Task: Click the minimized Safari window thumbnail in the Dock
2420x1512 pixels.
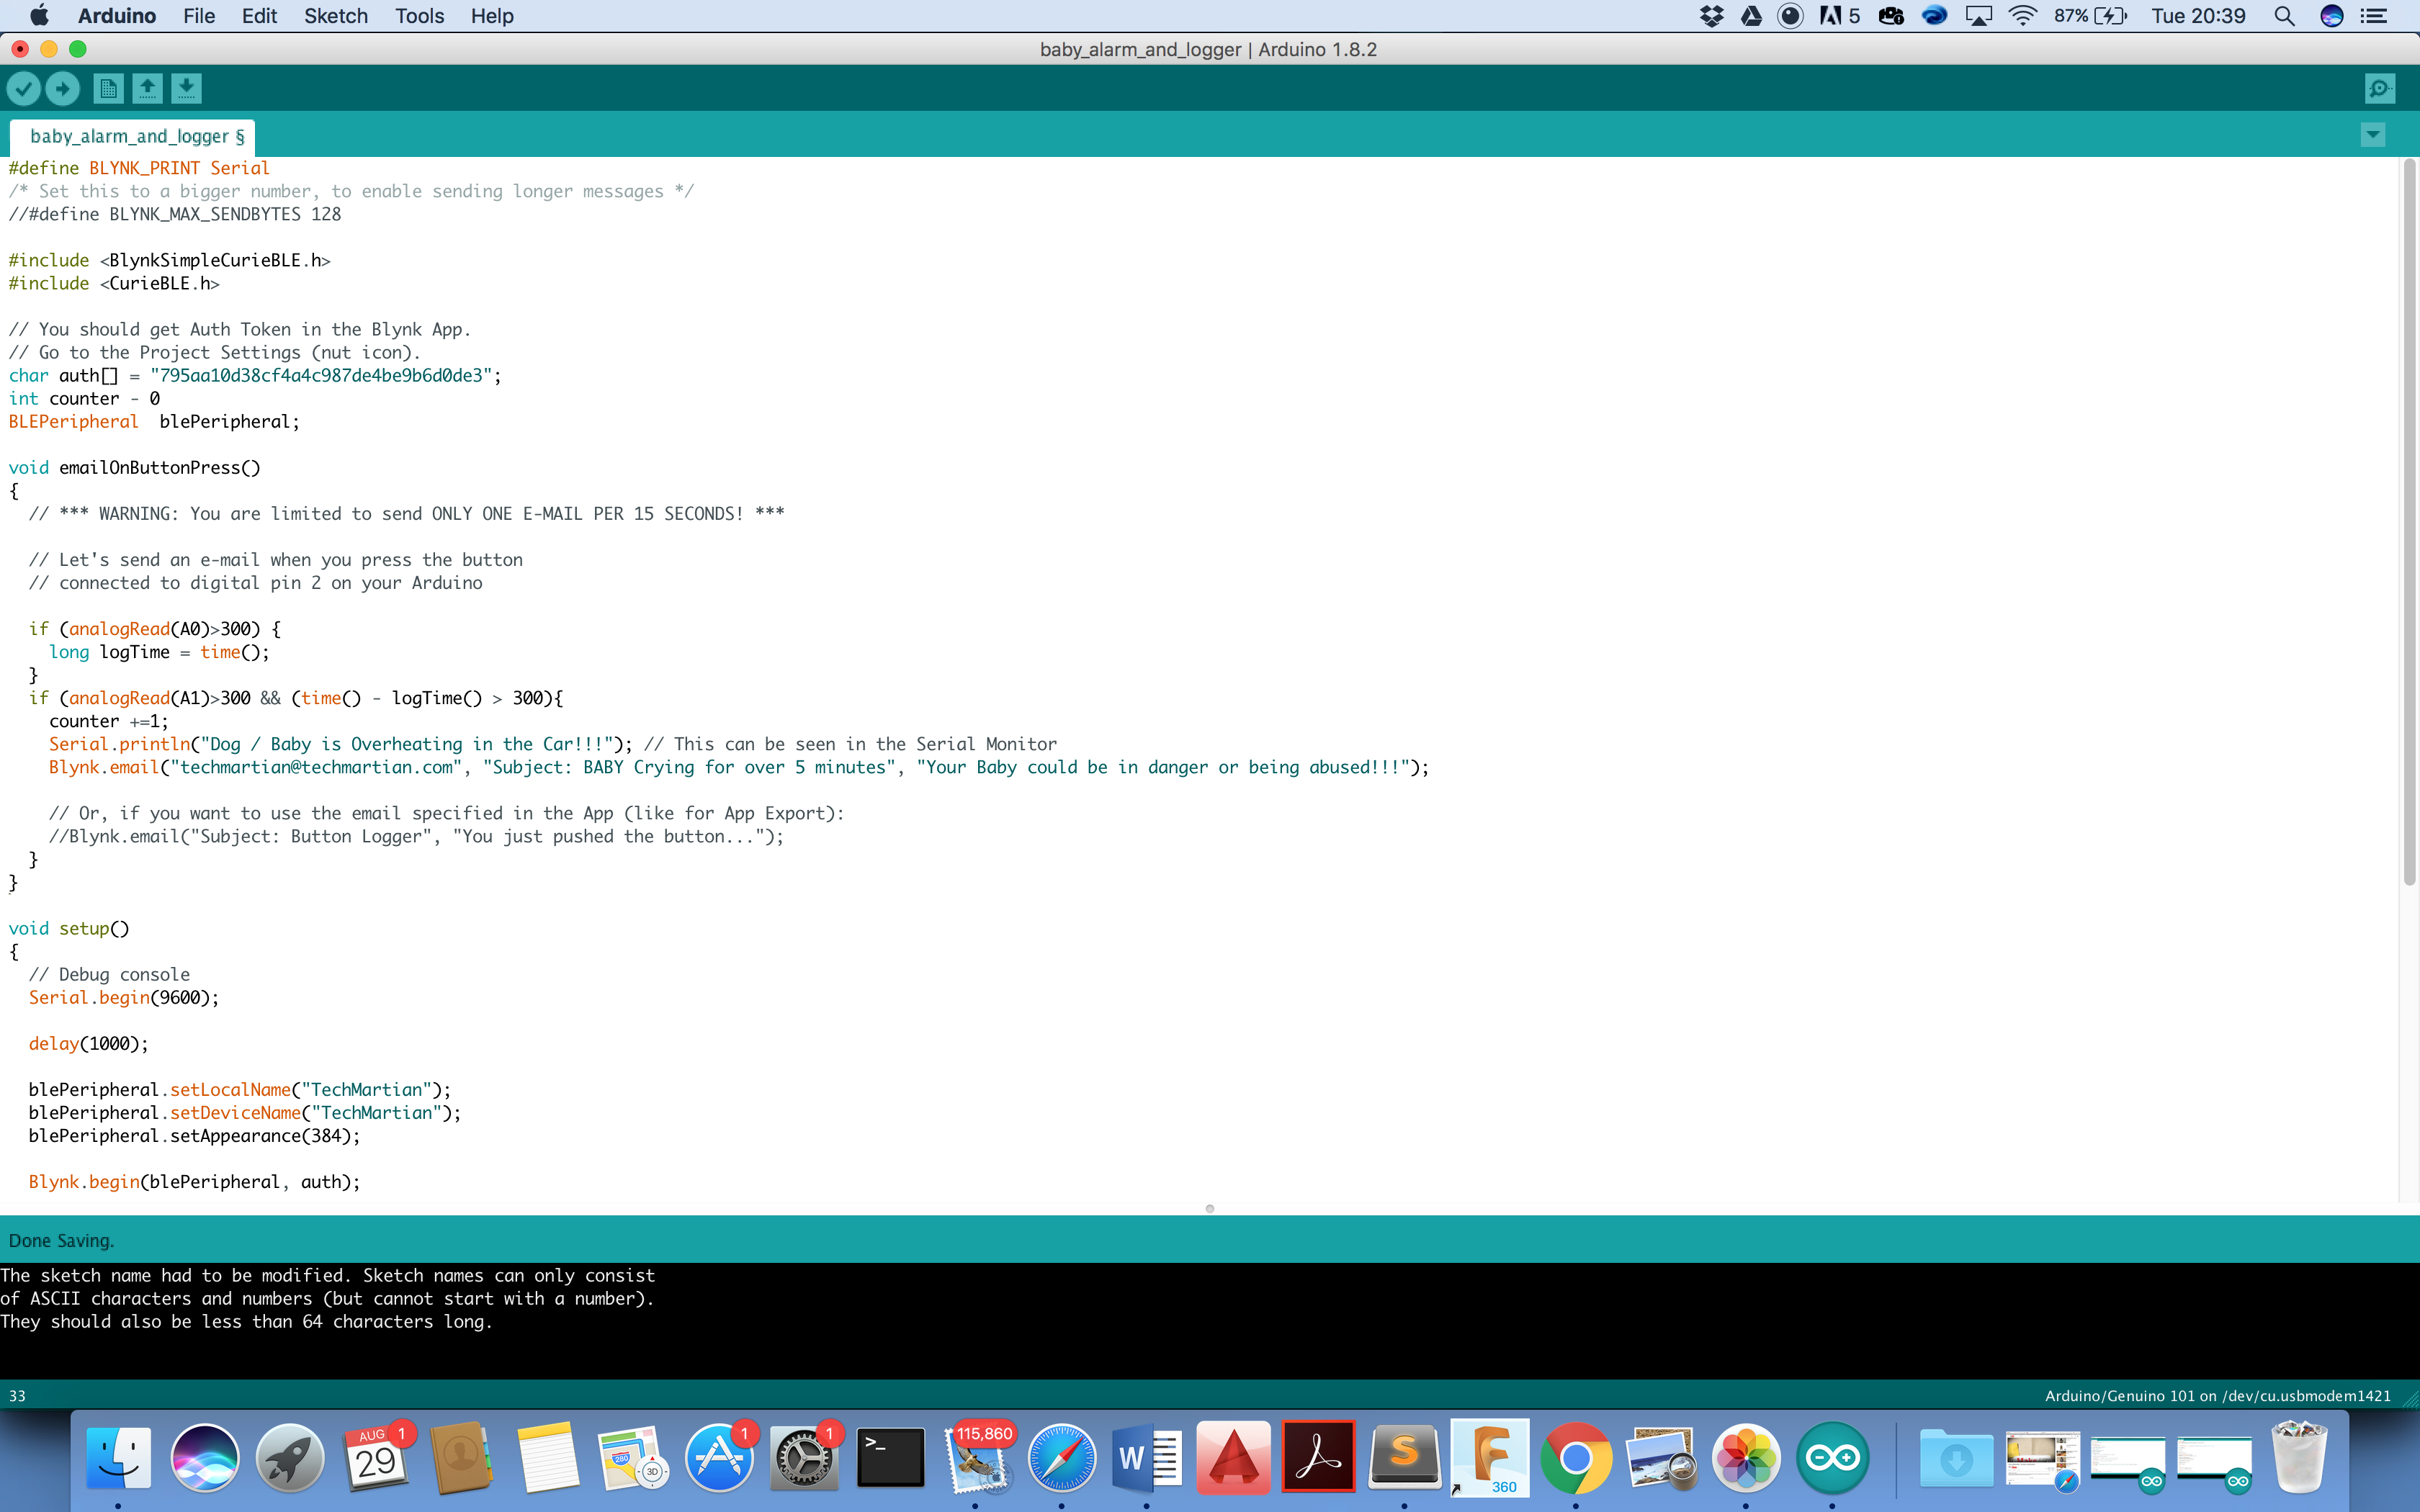Action: coord(2043,1460)
